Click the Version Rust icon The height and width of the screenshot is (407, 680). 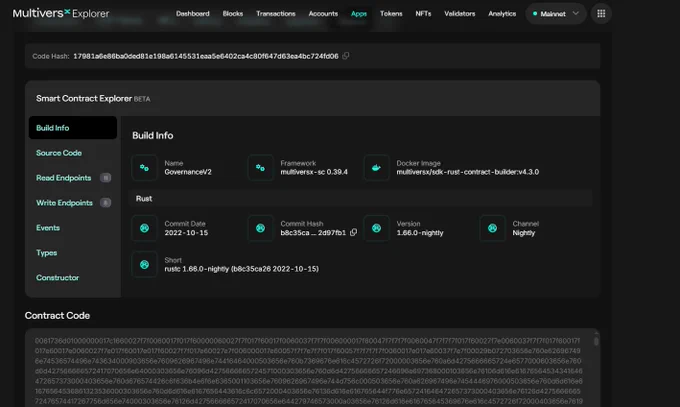point(376,228)
